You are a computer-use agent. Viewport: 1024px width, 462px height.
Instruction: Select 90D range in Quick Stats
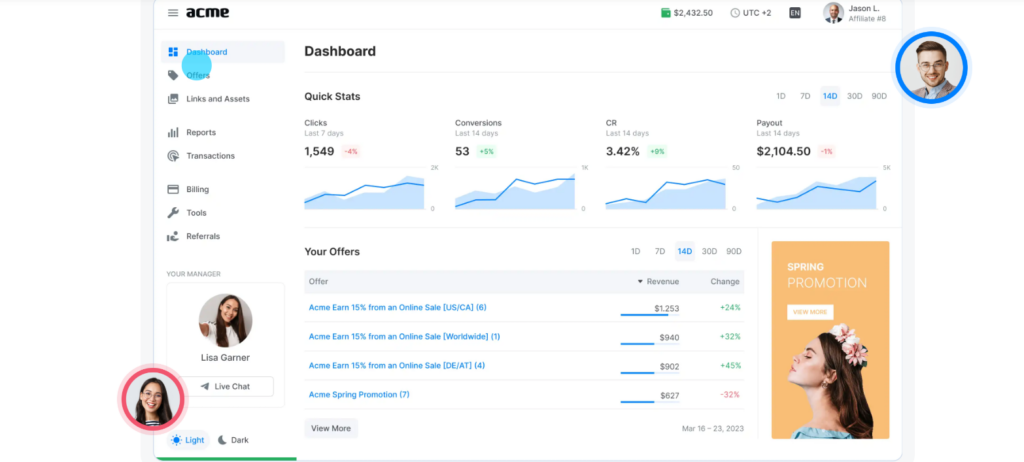[x=880, y=96]
